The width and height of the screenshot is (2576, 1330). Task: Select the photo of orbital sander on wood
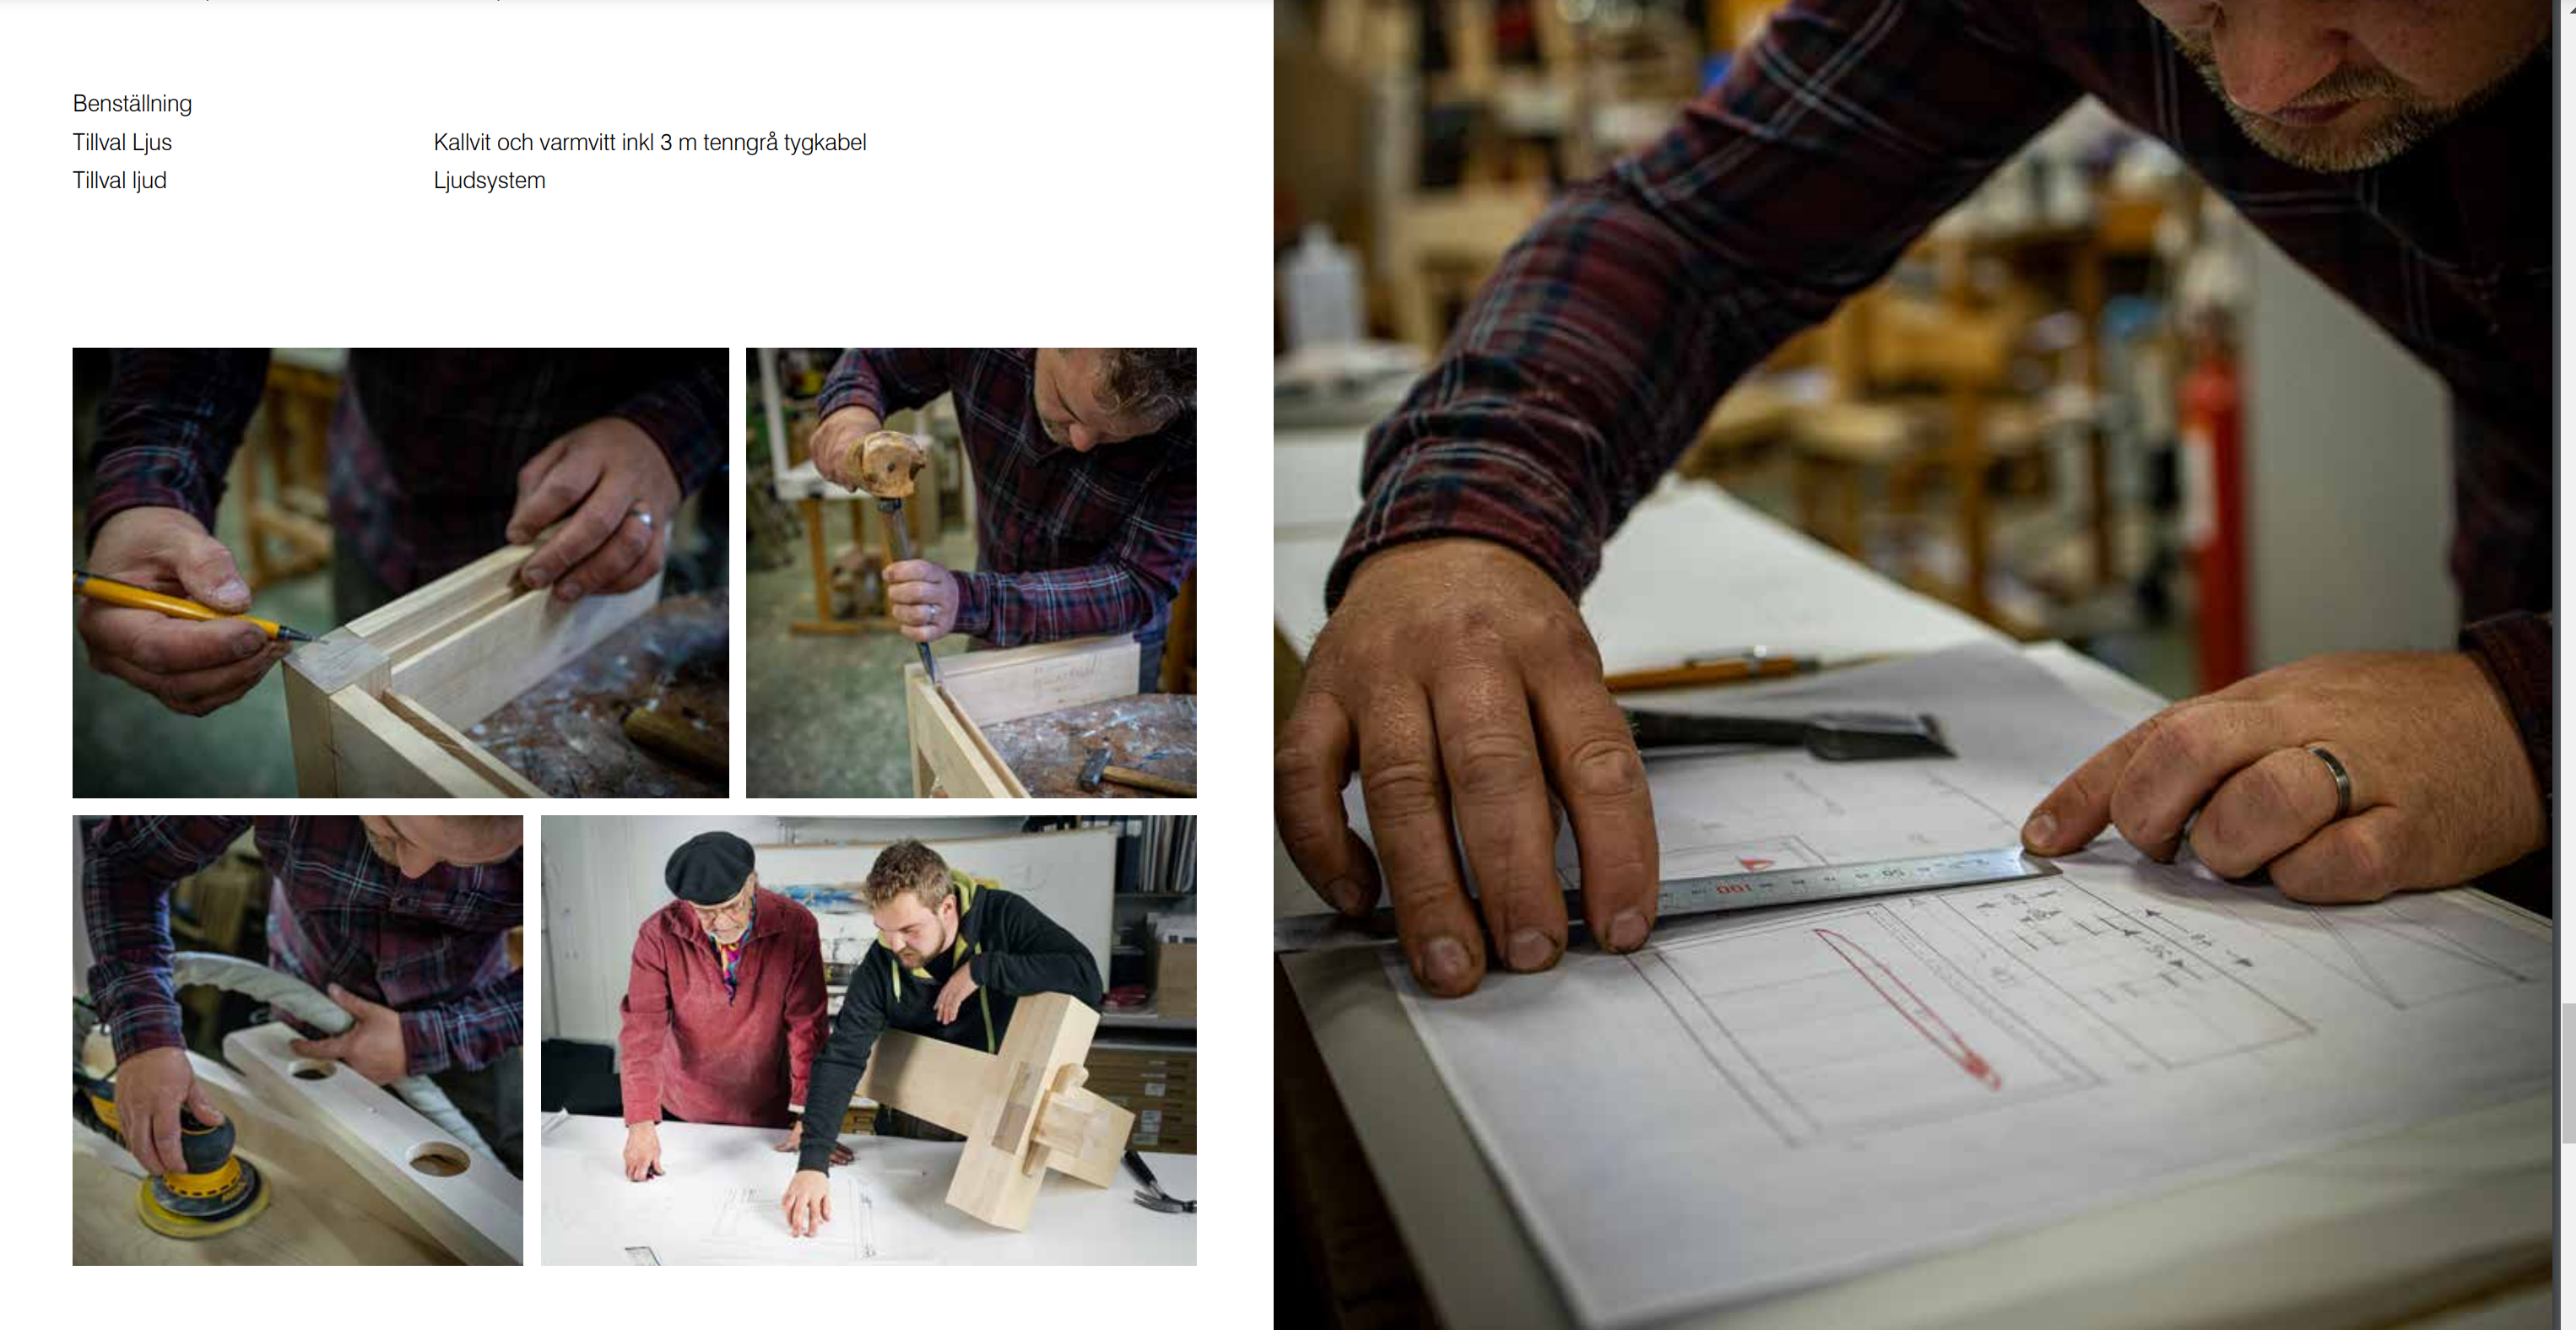tap(297, 1040)
